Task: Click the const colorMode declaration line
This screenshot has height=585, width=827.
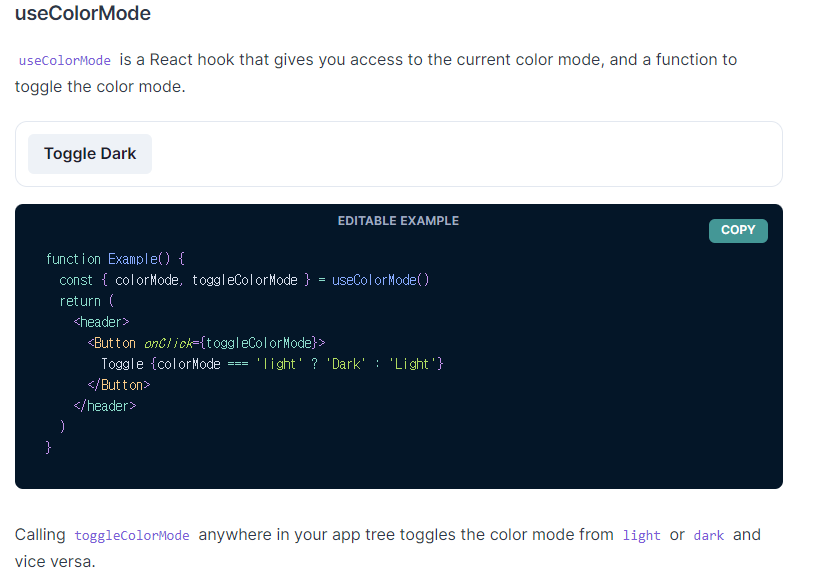Action: [x=244, y=280]
